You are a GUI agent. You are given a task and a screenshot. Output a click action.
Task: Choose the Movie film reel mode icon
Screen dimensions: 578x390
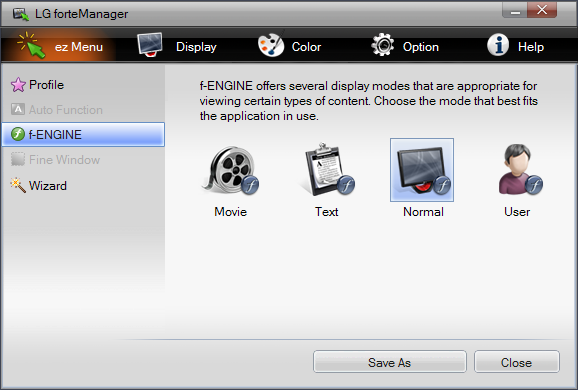point(231,170)
